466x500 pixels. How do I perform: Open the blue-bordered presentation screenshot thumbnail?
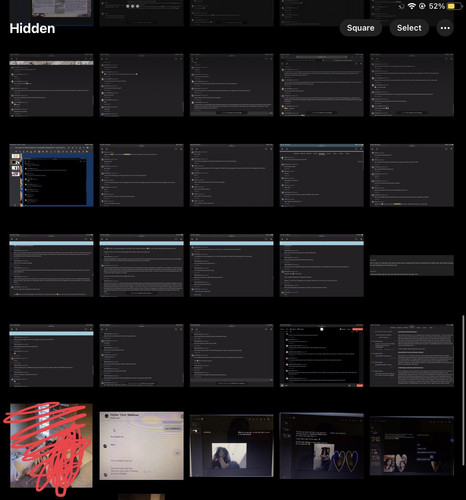click(x=51, y=175)
